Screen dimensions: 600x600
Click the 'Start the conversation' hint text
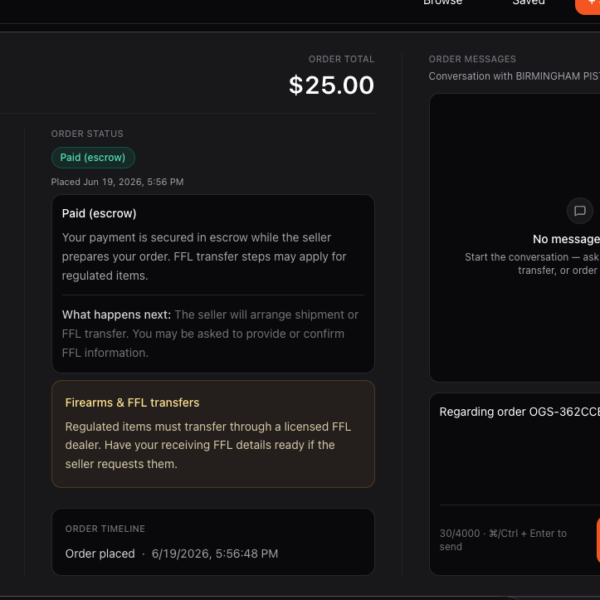532,264
